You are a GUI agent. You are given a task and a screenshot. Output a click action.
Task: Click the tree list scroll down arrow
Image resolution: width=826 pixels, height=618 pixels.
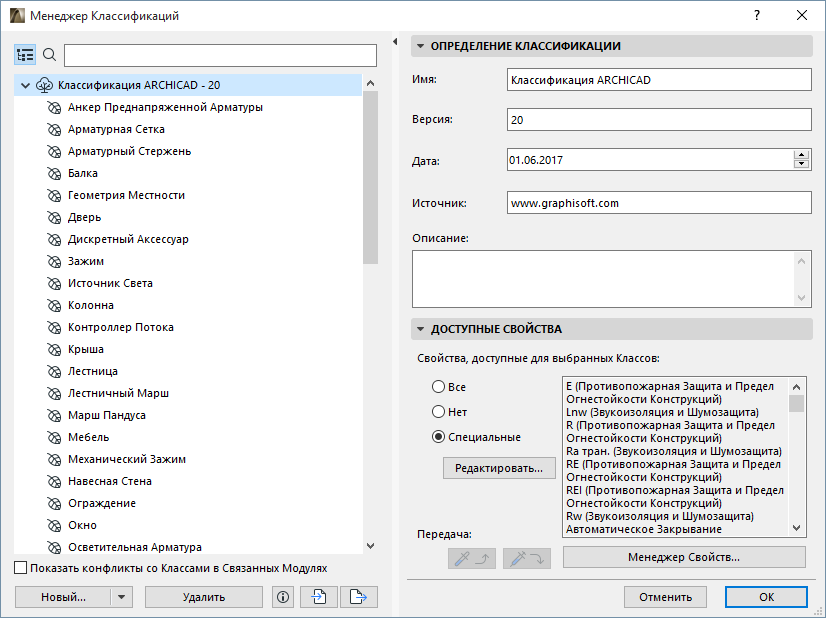click(370, 546)
